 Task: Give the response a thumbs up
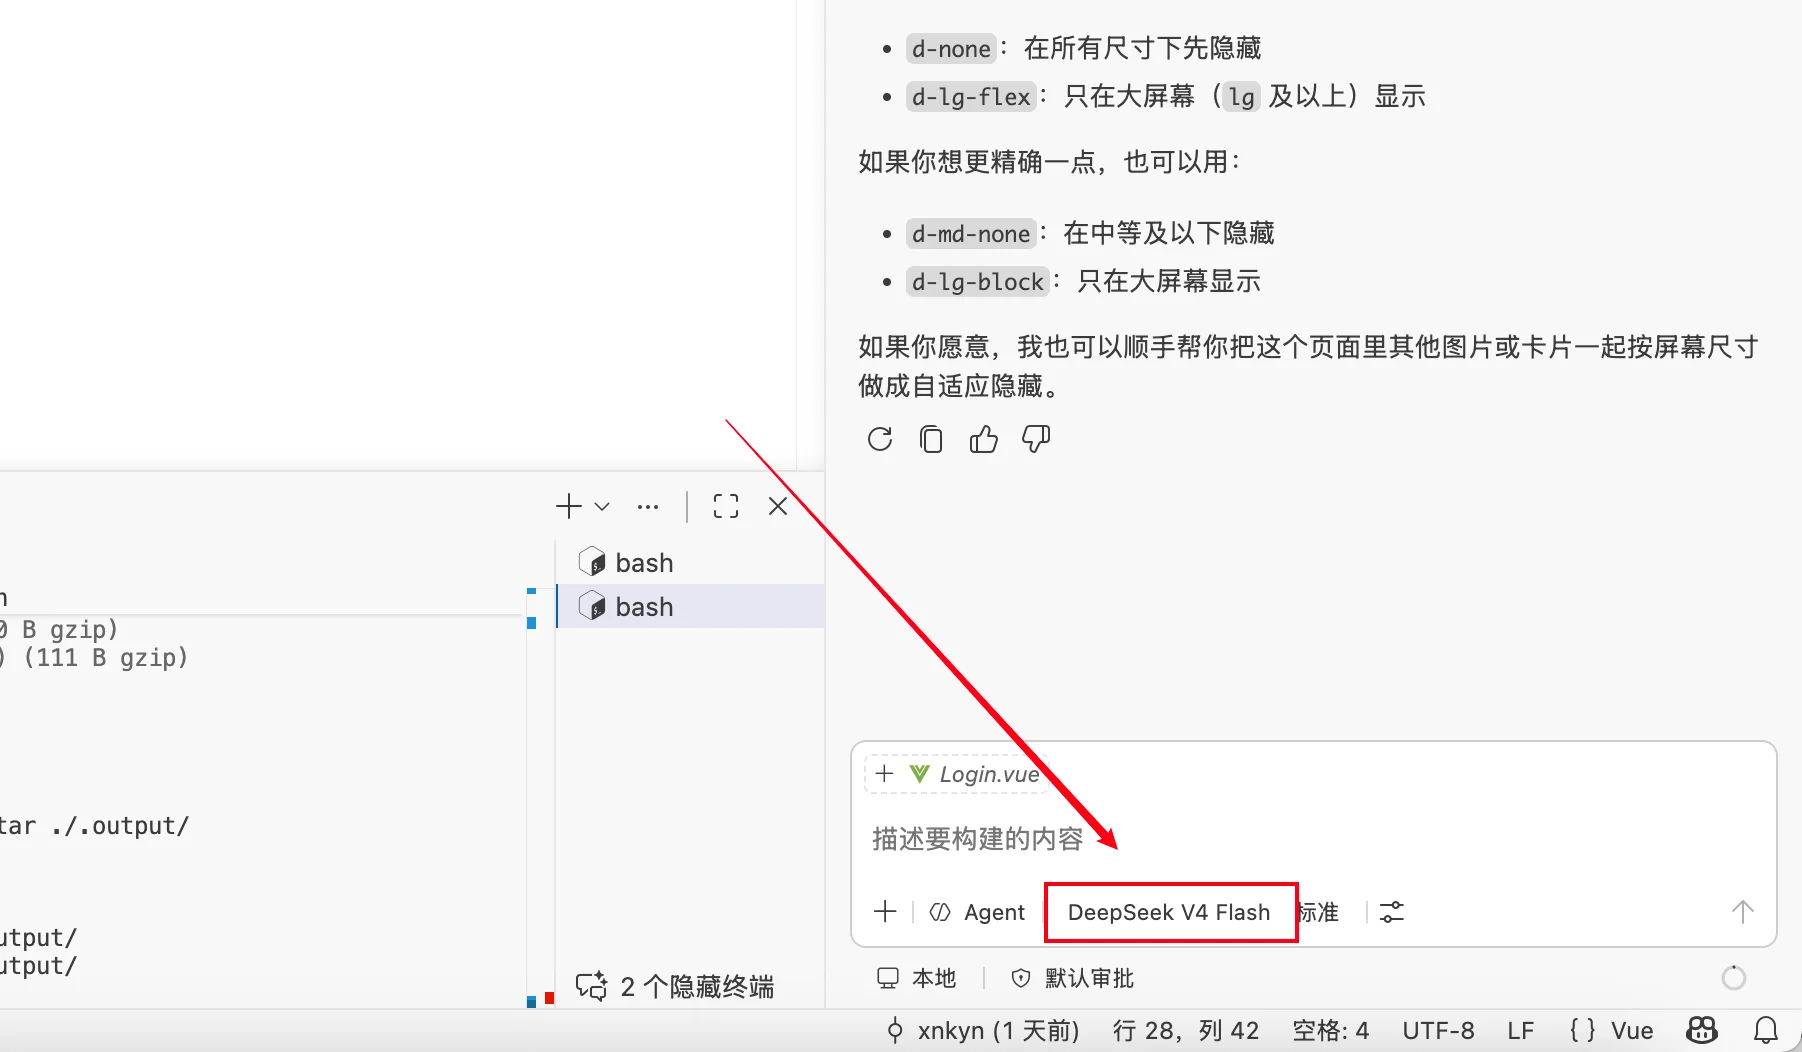984,439
